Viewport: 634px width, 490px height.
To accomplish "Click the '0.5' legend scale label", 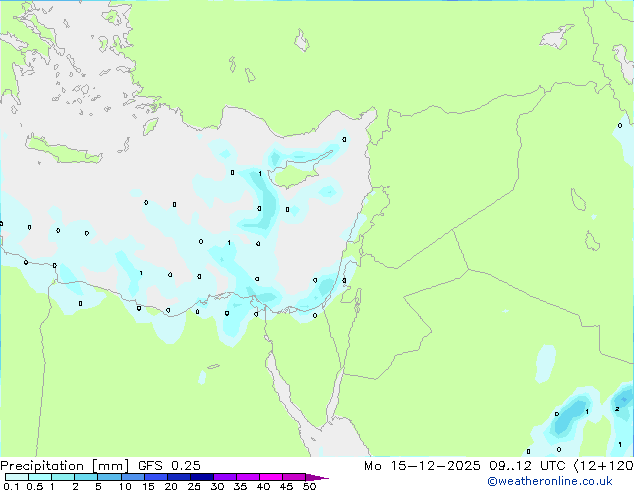I will tap(35, 486).
